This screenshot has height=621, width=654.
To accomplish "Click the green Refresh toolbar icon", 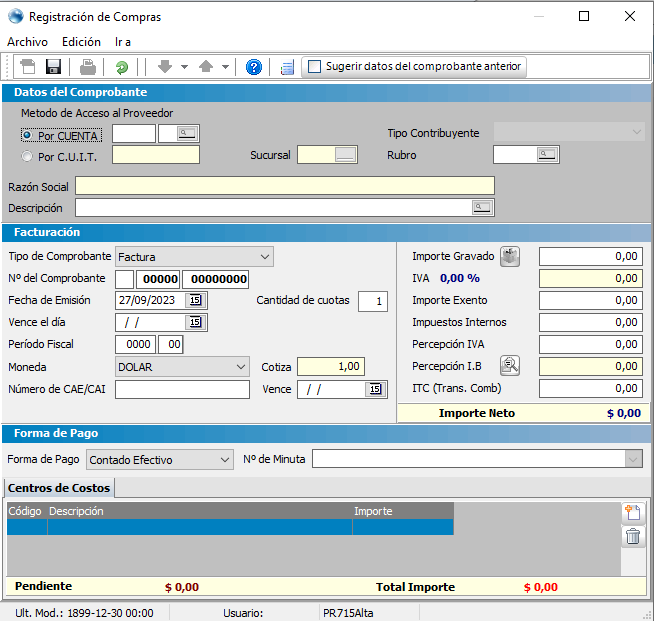I will tap(121, 67).
